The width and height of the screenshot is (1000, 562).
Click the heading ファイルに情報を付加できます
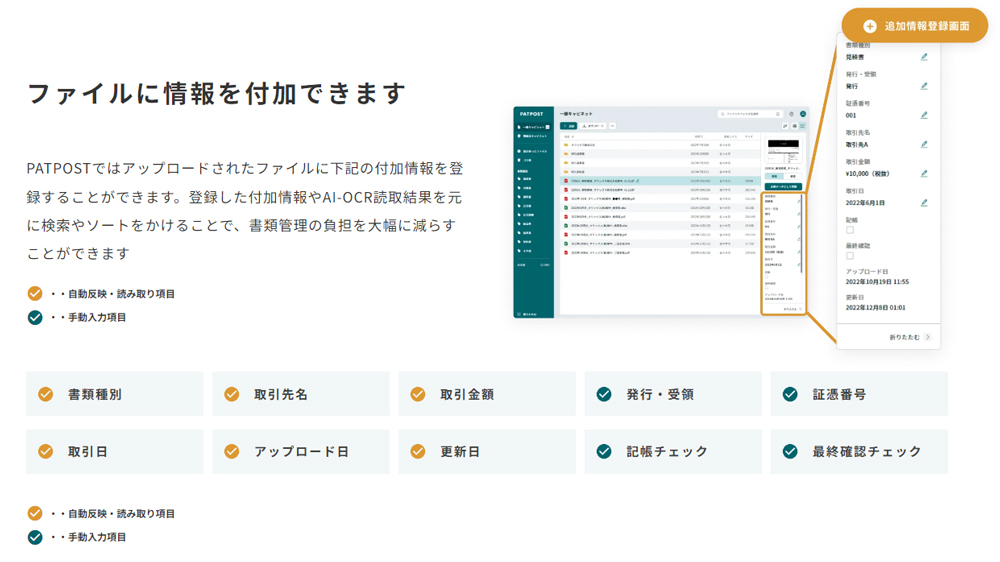(216, 94)
